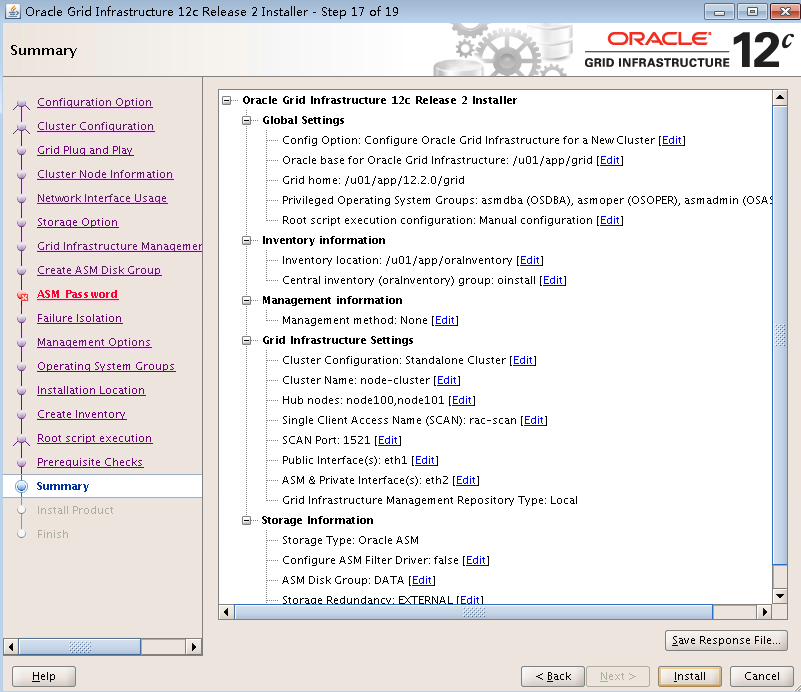Go to Create ASM Disk Group step
The height and width of the screenshot is (692, 801).
pyautogui.click(x=99, y=270)
